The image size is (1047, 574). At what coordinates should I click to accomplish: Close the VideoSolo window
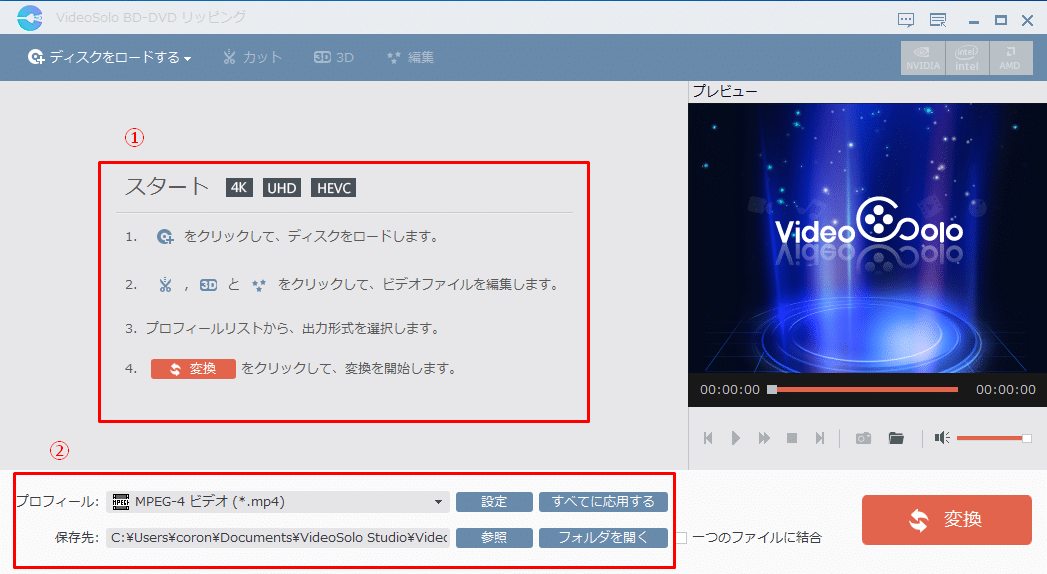tap(1028, 20)
